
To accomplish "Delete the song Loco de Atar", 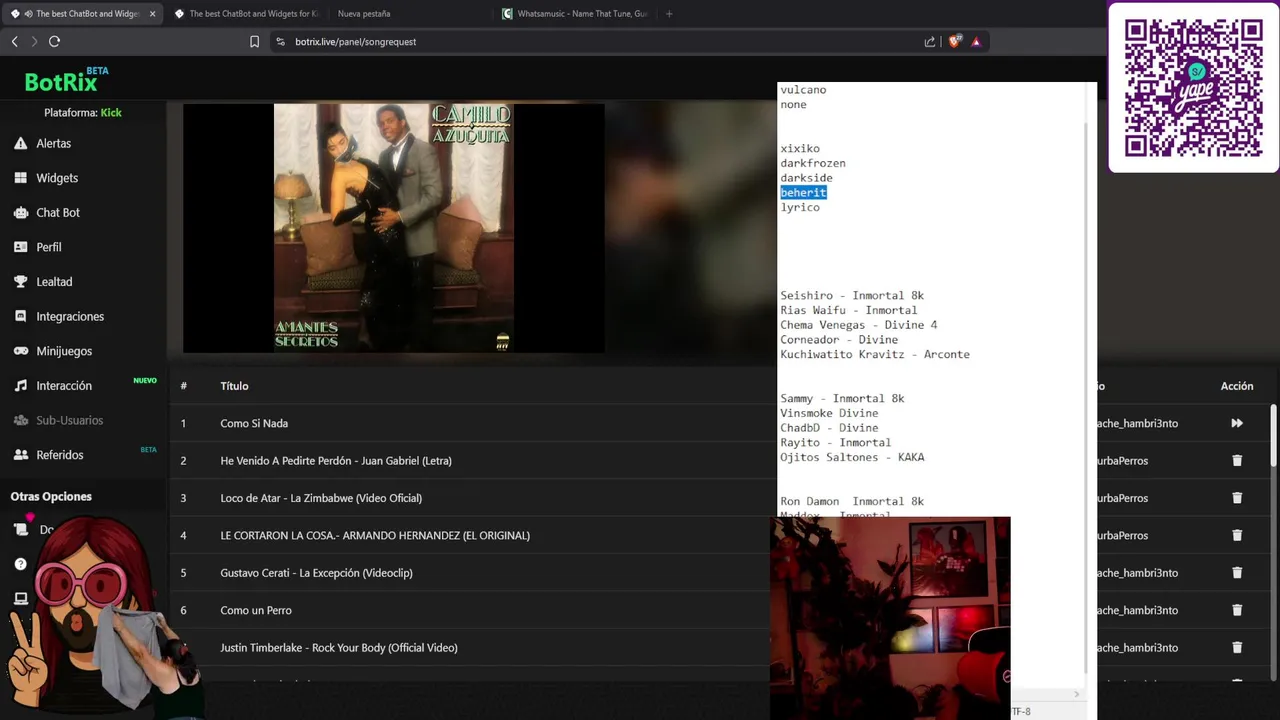I will click(x=1237, y=498).
